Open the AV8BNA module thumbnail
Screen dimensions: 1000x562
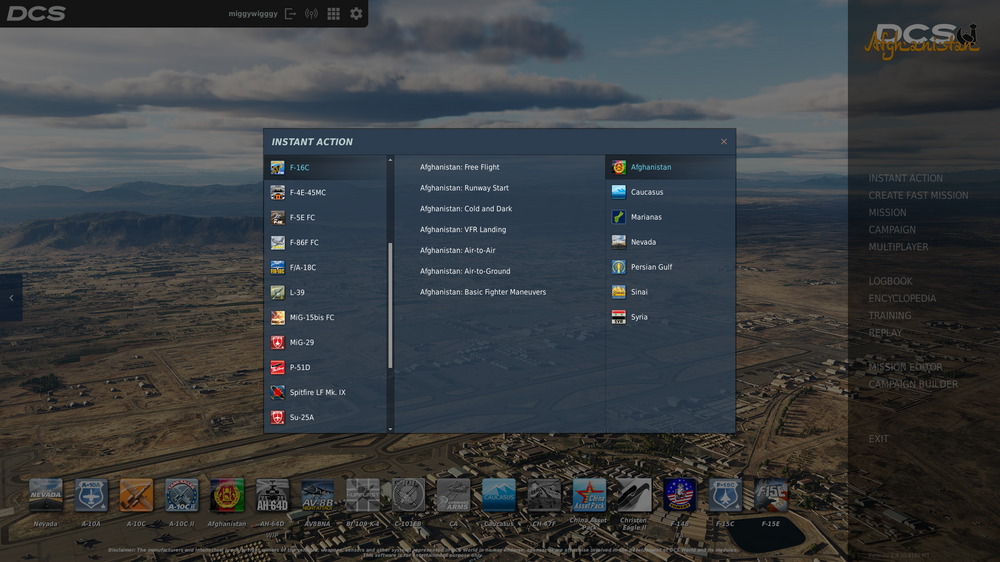point(317,495)
